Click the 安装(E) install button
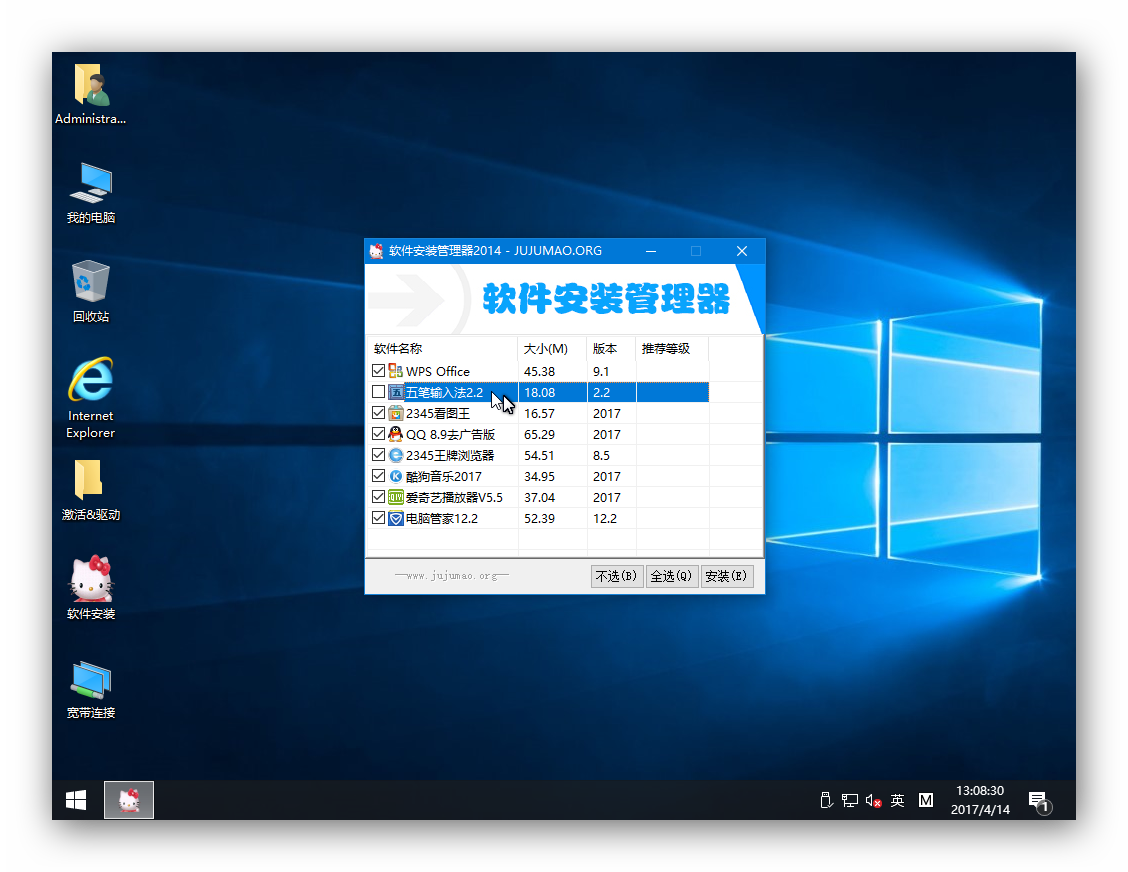 click(x=727, y=576)
